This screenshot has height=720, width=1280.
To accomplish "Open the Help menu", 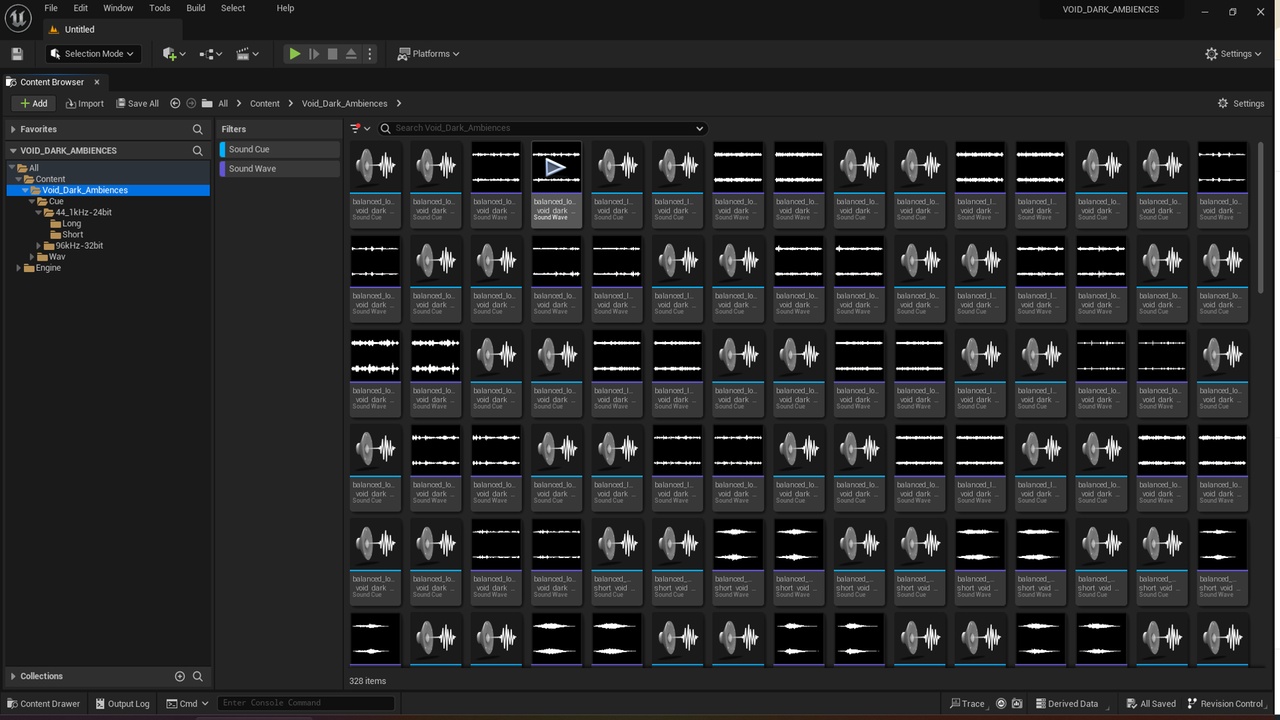I will click(x=285, y=8).
